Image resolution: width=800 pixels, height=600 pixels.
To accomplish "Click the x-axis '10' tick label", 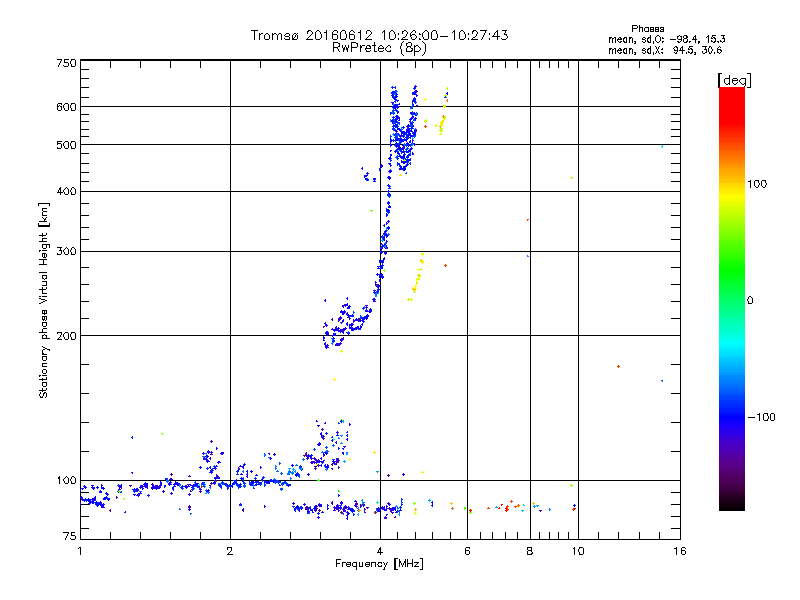I will [578, 551].
